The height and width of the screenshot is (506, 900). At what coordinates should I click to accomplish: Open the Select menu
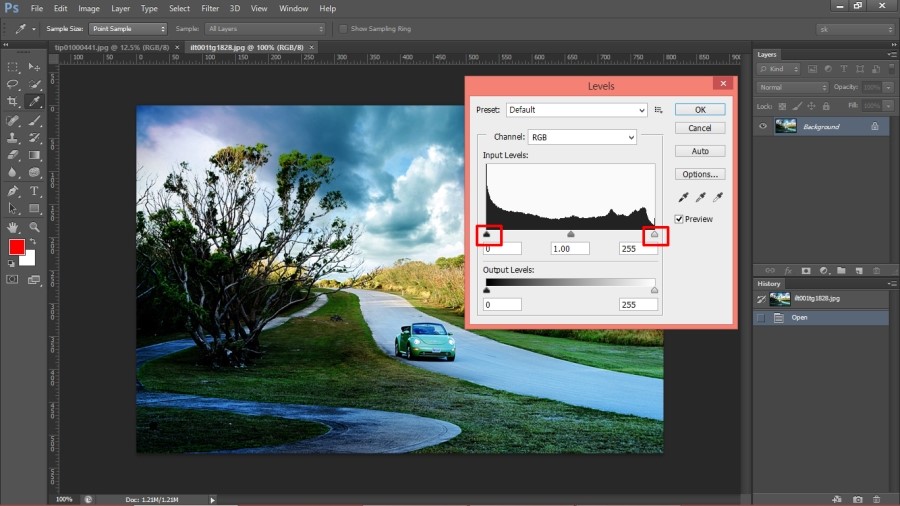point(179,9)
